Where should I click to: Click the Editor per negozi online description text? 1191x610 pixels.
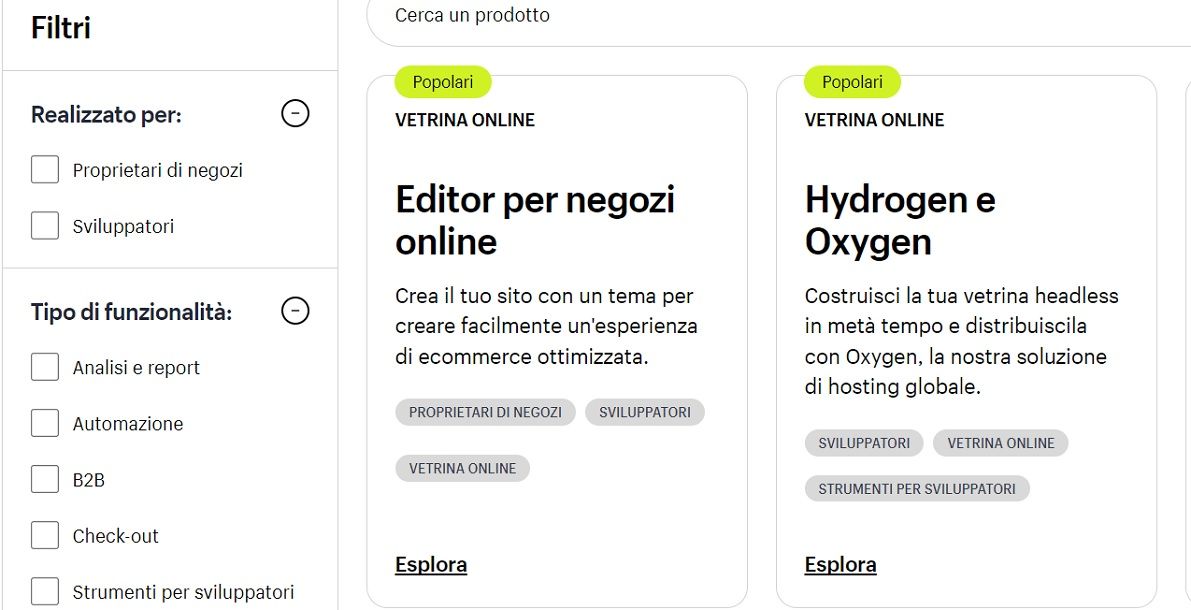pos(546,326)
